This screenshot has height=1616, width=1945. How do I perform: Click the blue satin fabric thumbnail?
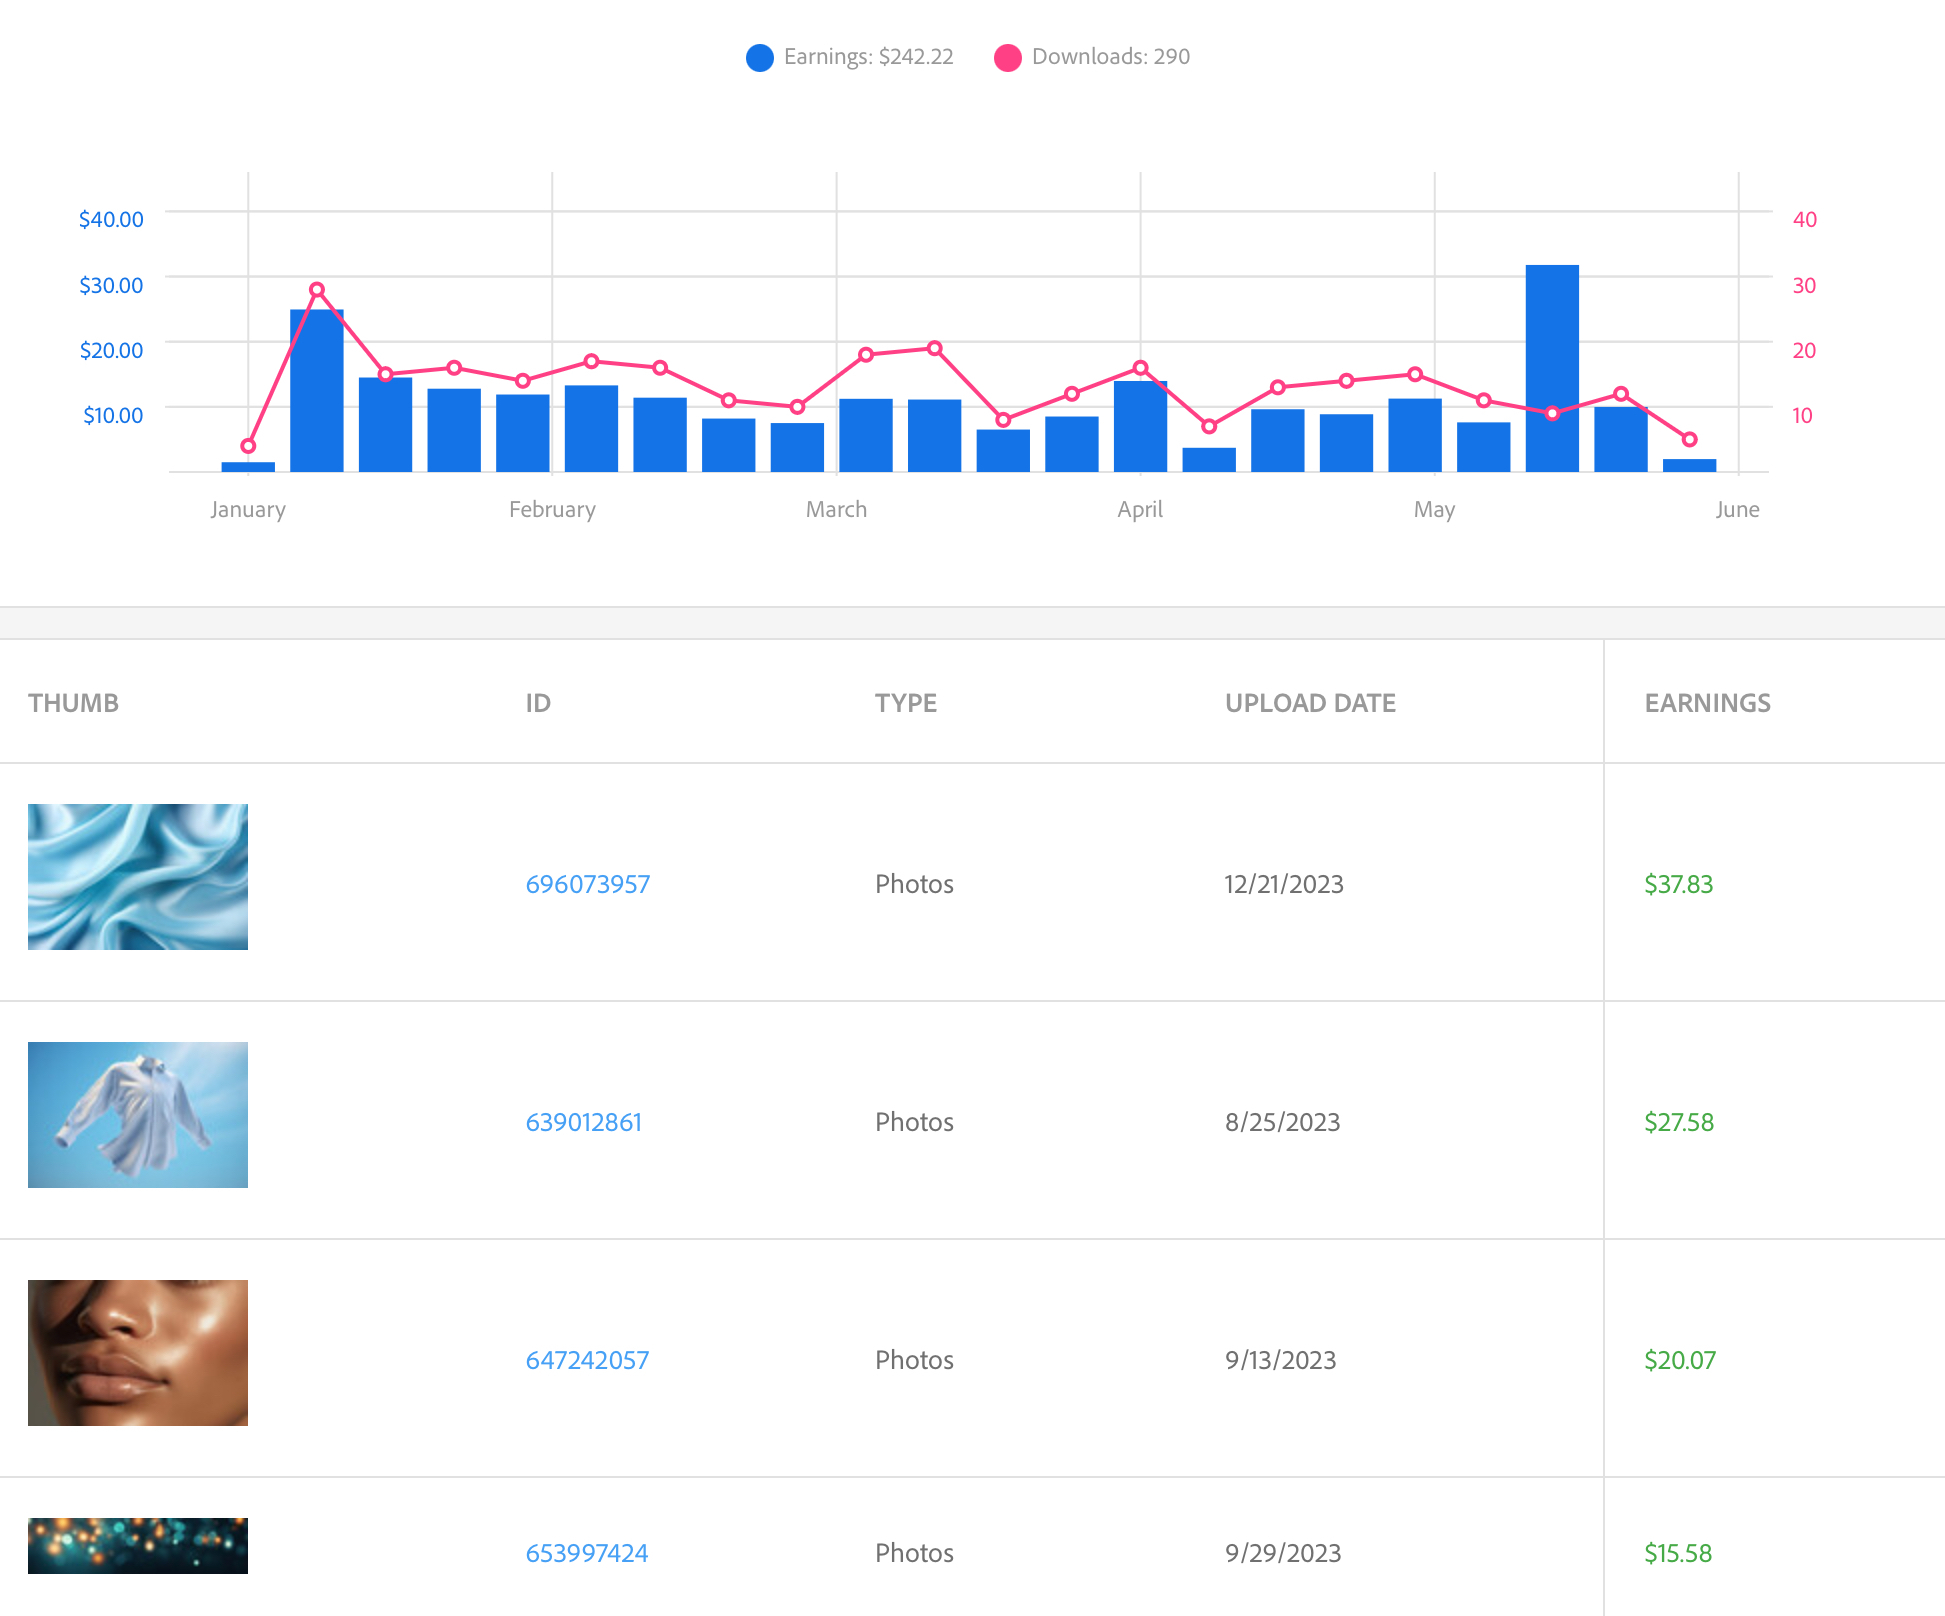pyautogui.click(x=138, y=877)
